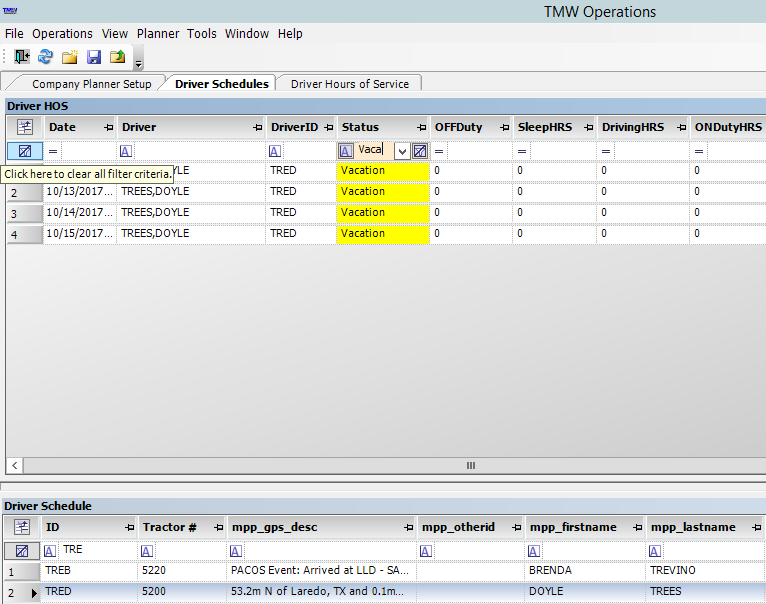Open filter operator for mpp_gps_desc column

click(236, 551)
